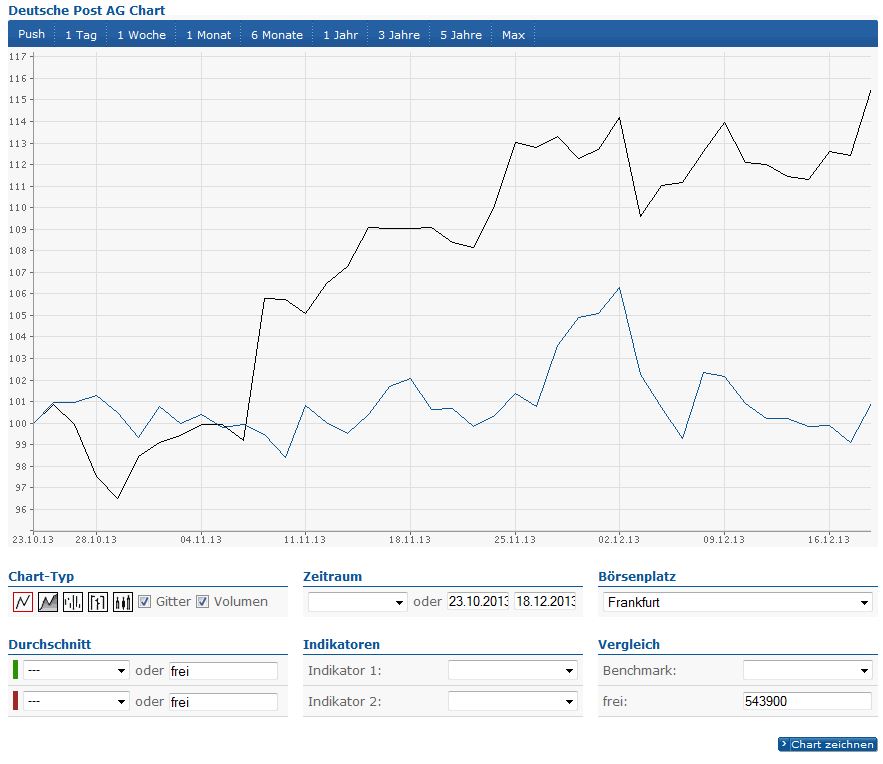Switch to the 6 Monate tab

(x=277, y=34)
